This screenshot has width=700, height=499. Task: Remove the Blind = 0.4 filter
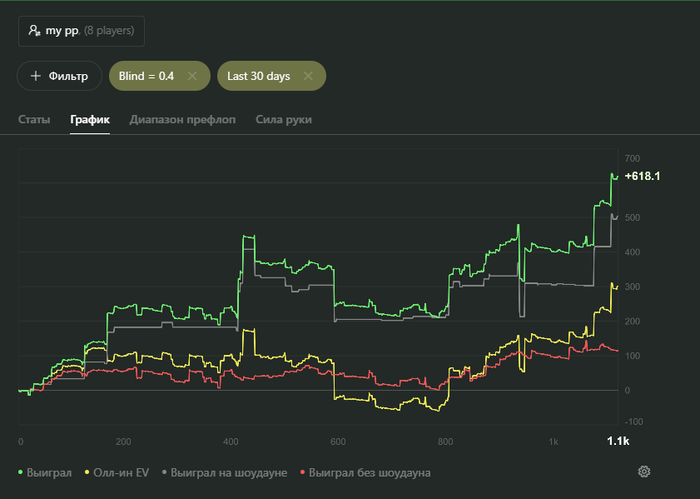point(192,76)
